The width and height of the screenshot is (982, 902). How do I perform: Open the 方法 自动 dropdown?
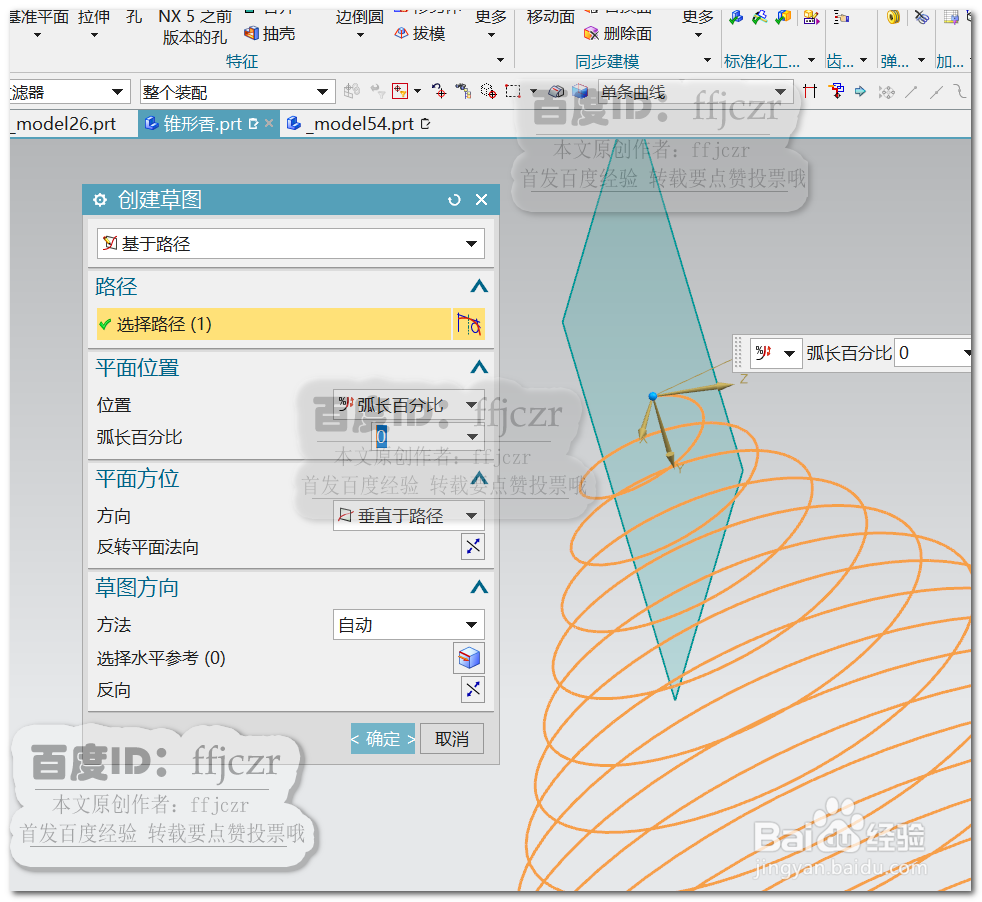(x=408, y=625)
